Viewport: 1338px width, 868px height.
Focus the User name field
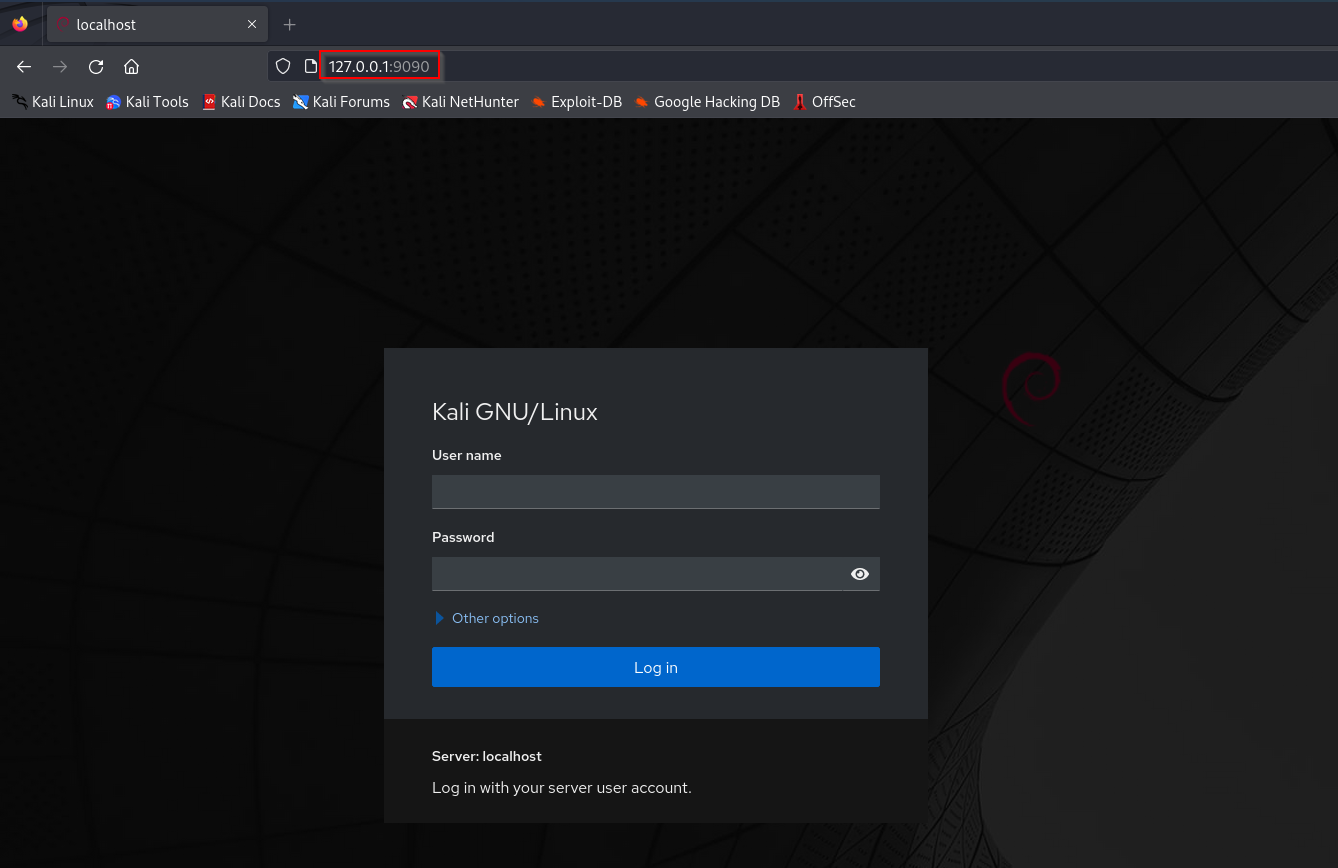[x=656, y=492]
